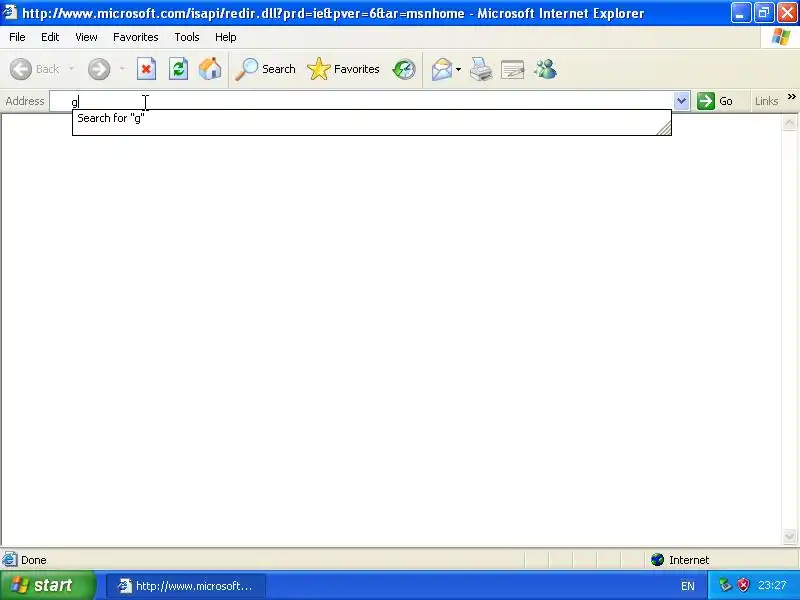The image size is (800, 600).
Task: Click the EN language indicator
Action: pos(688,586)
